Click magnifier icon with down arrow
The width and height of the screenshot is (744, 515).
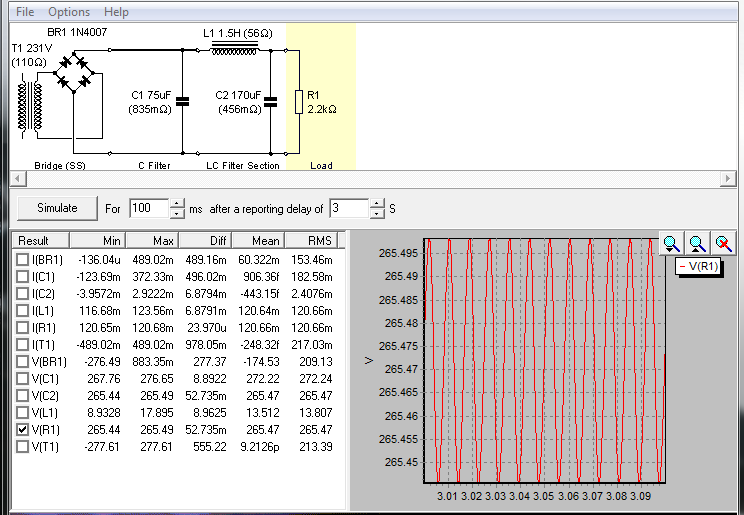[x=671, y=244]
